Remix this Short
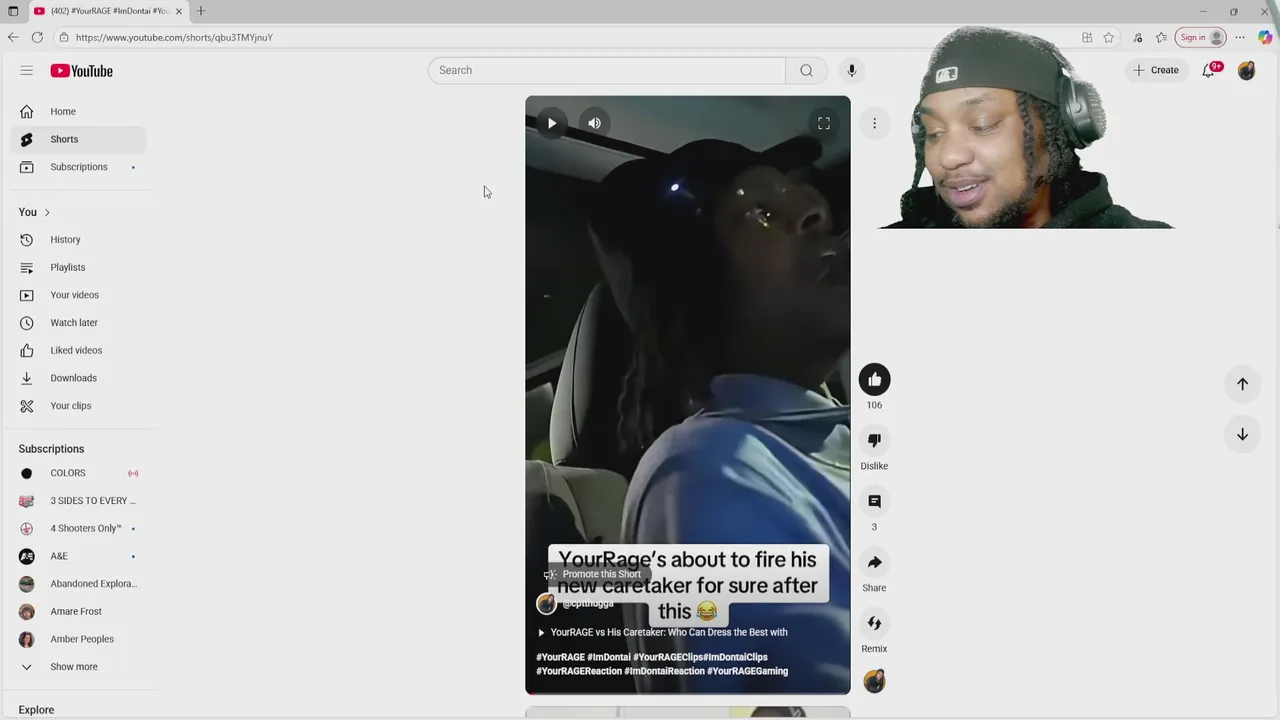1280x720 pixels. pos(874,623)
